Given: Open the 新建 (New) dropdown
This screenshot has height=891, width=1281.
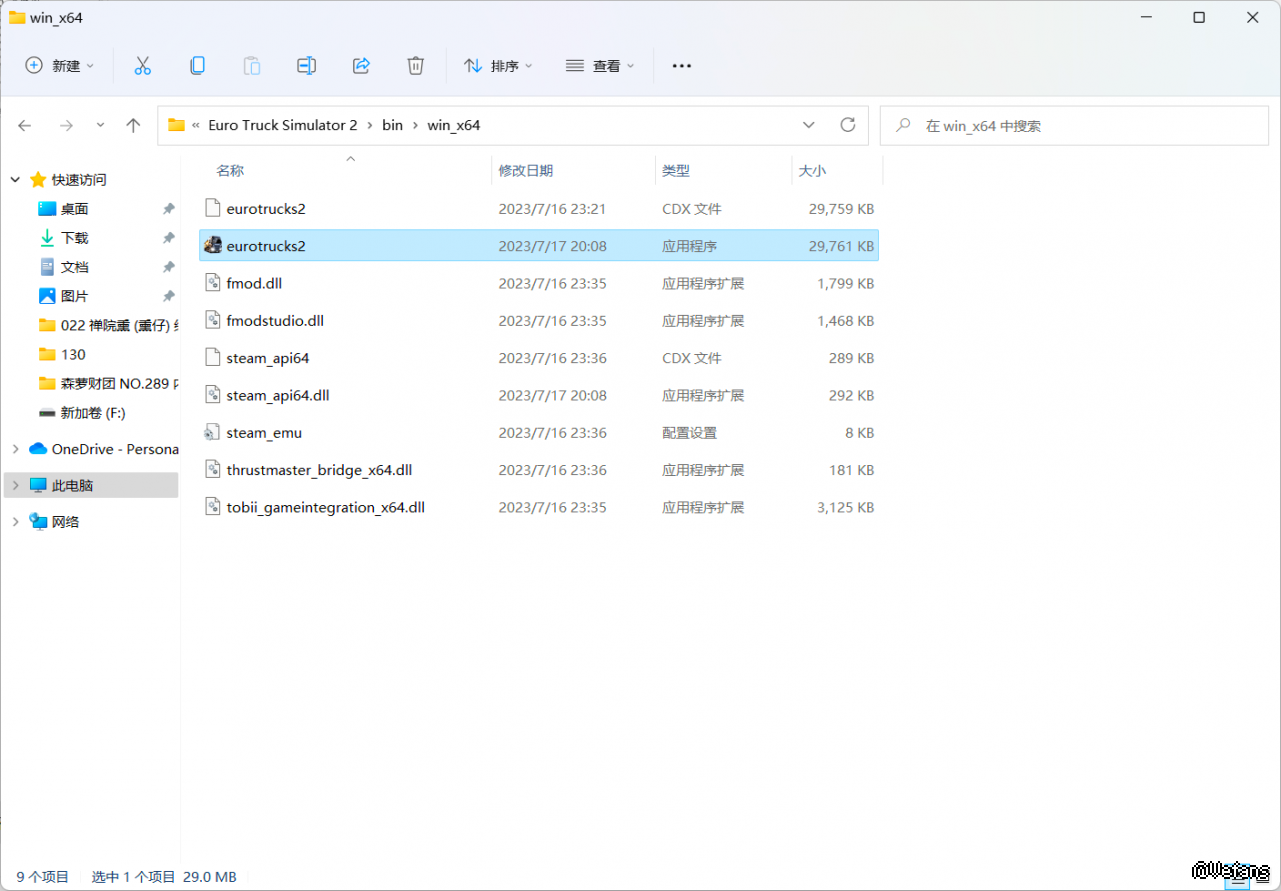Looking at the screenshot, I should click(60, 66).
